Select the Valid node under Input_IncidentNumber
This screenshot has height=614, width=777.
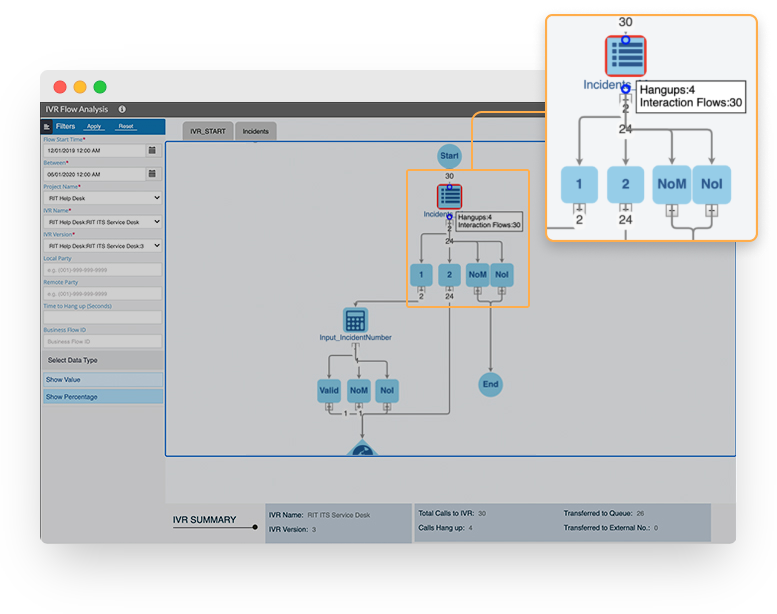point(329,391)
